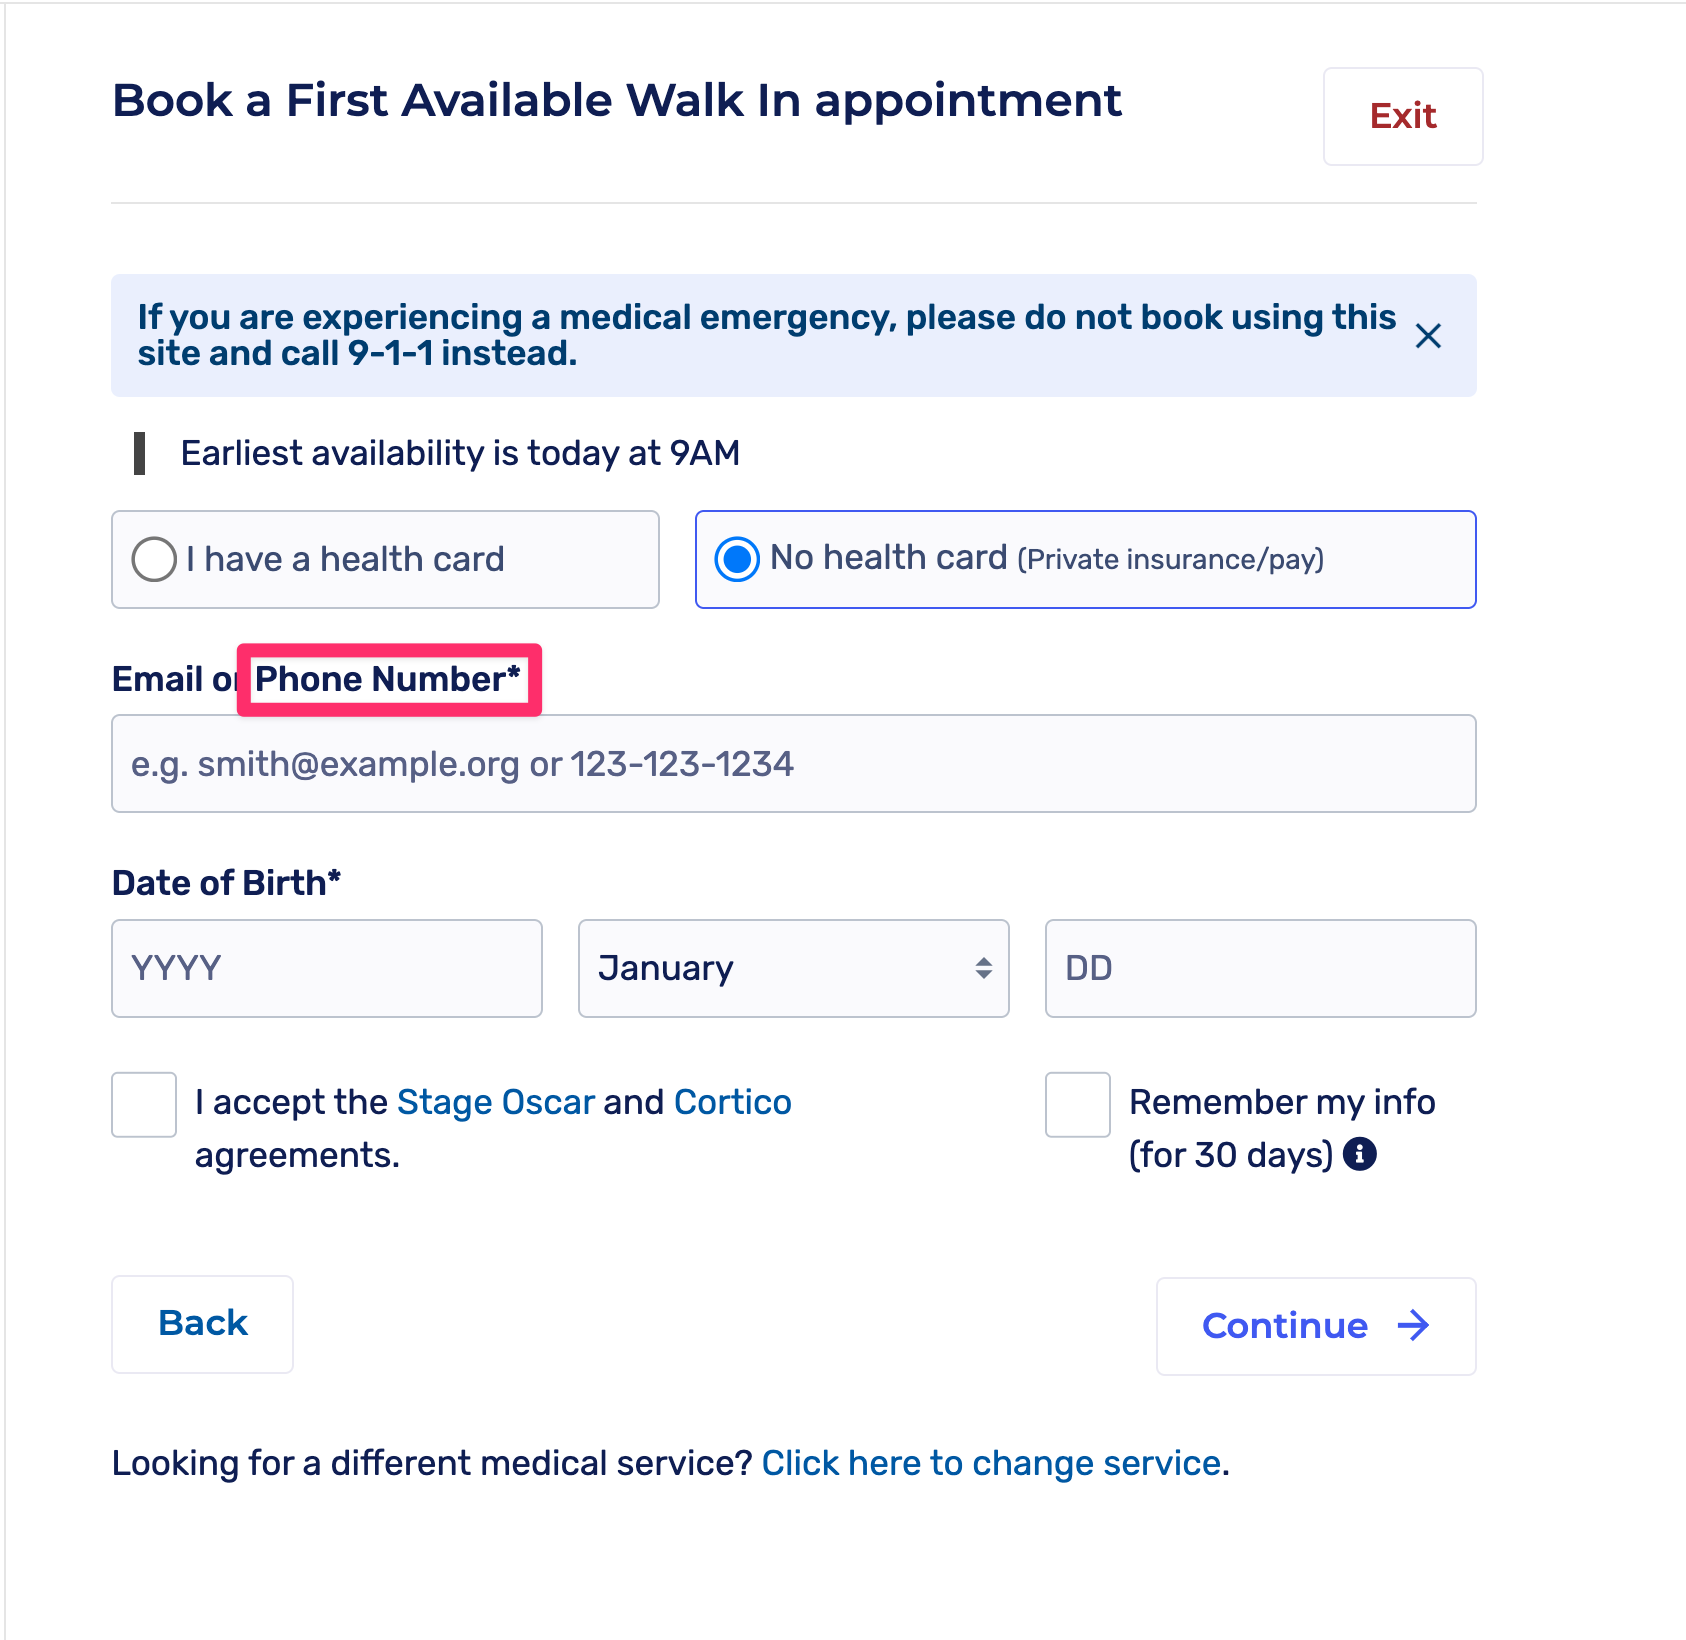This screenshot has width=1686, height=1640.
Task: Select the "No health card" radio option
Action: [x=737, y=559]
